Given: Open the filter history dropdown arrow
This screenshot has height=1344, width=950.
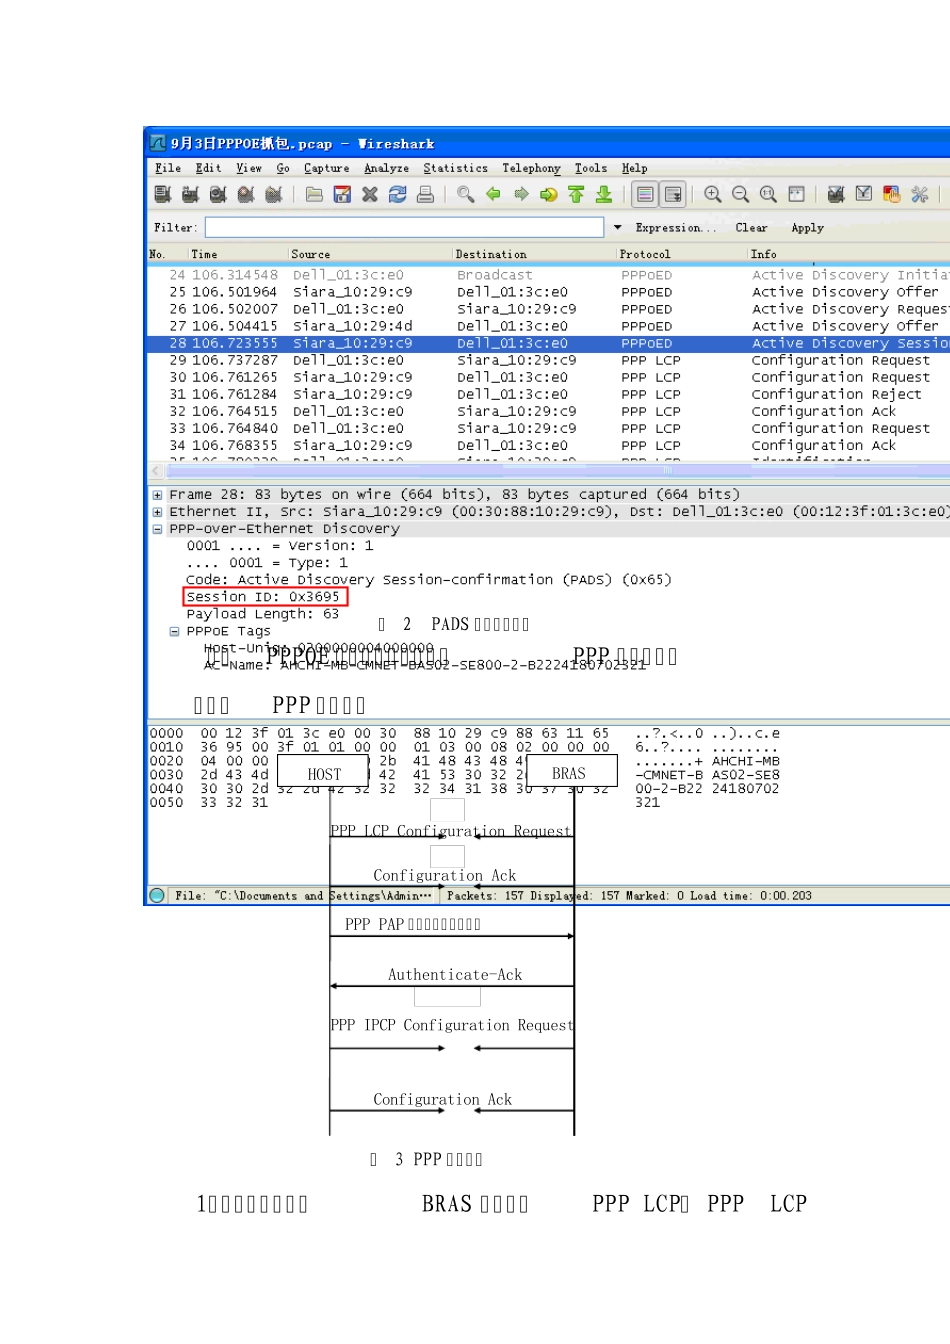Looking at the screenshot, I should point(617,228).
